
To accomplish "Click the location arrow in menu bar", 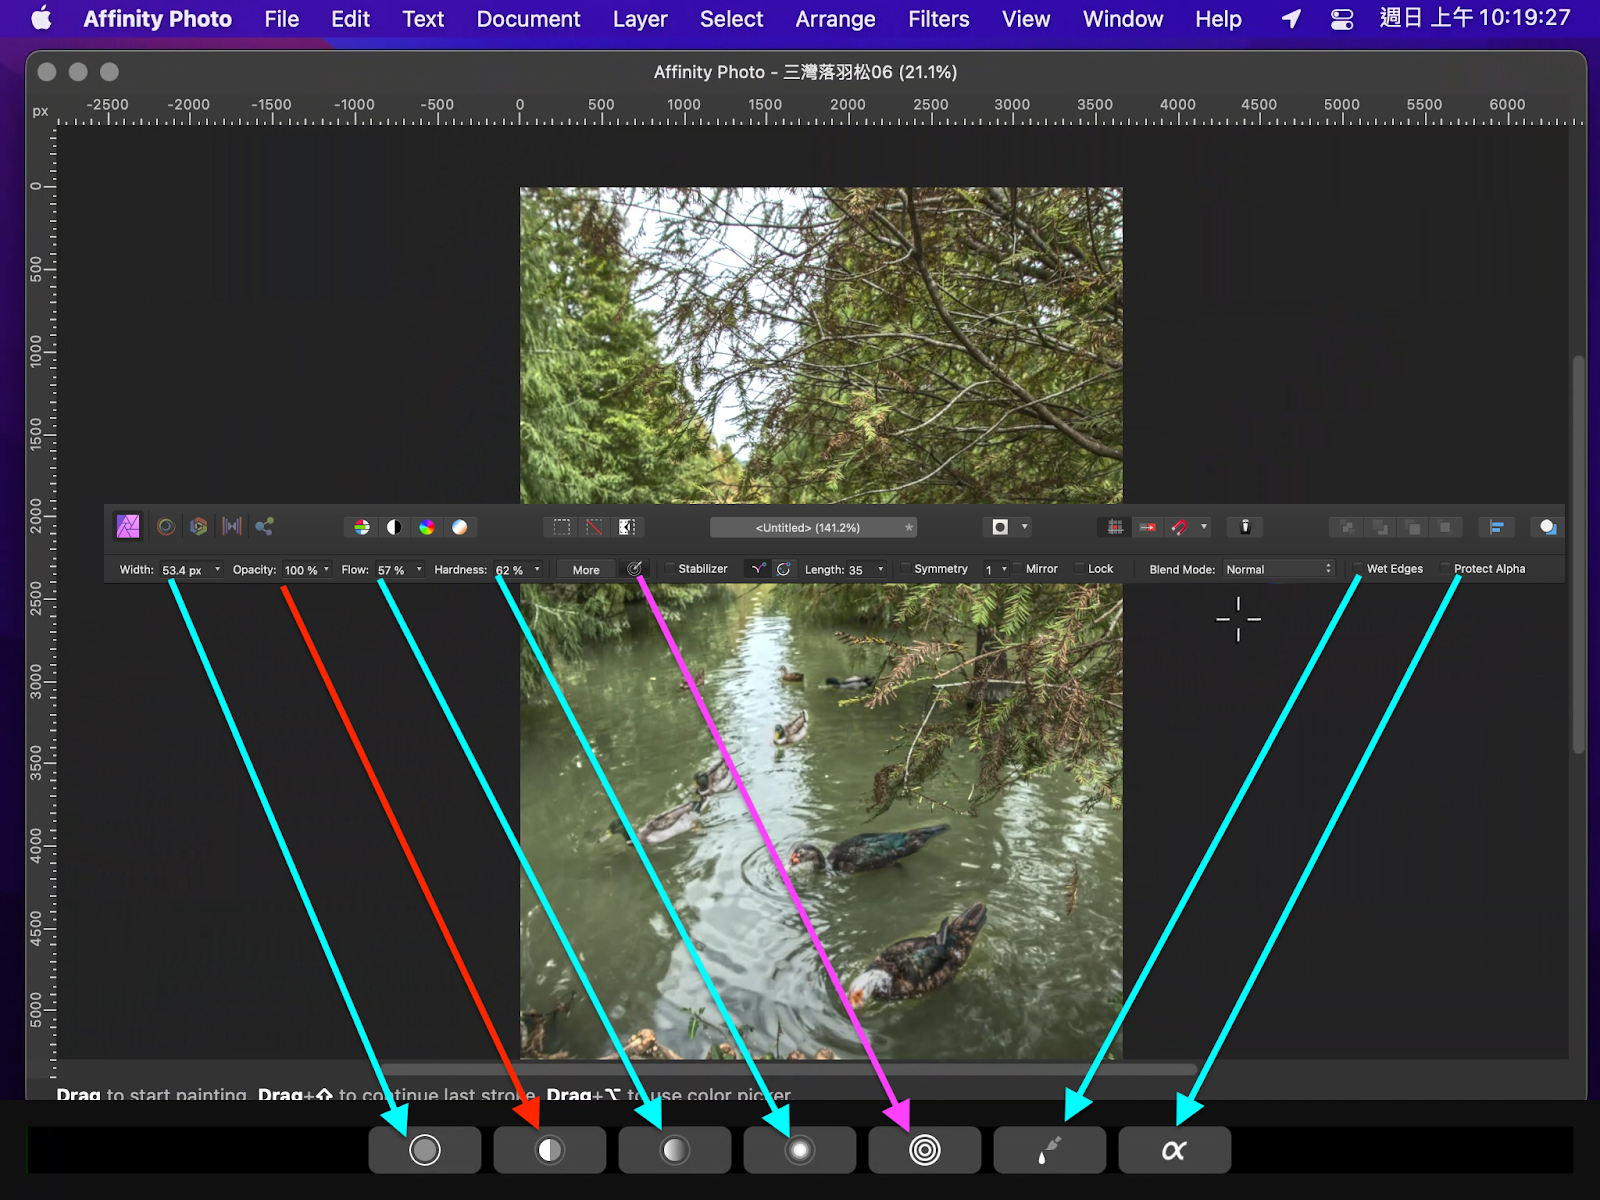I will click(1292, 19).
